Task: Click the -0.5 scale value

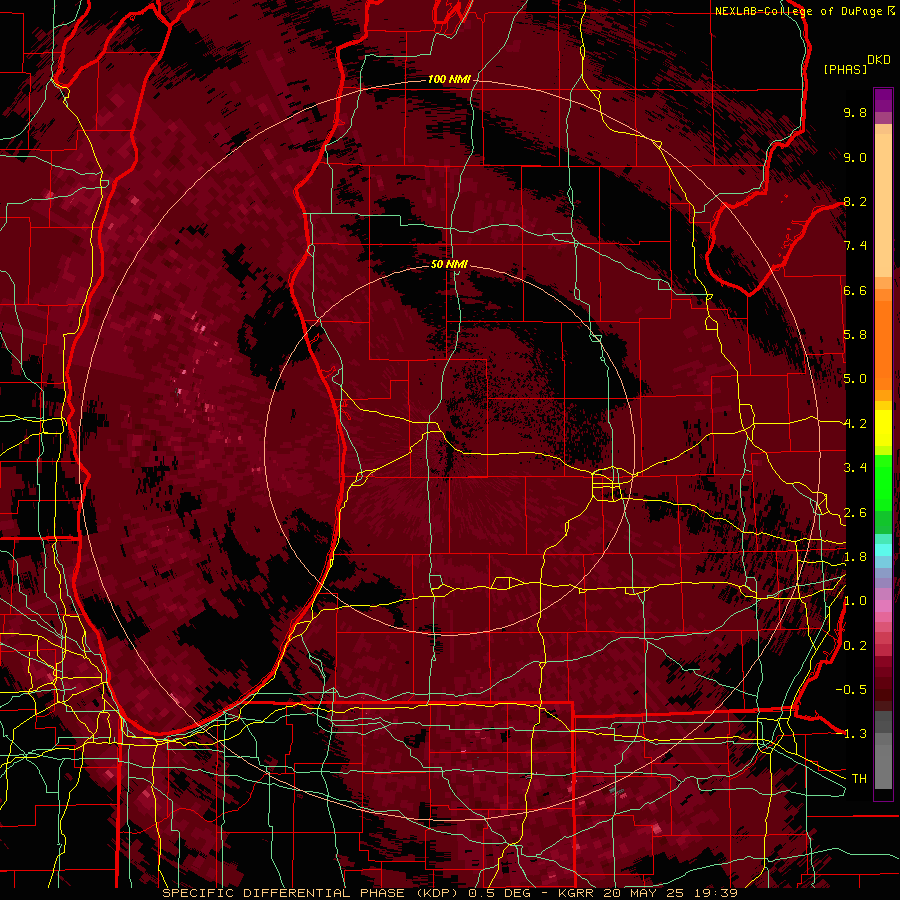Action: coord(851,690)
